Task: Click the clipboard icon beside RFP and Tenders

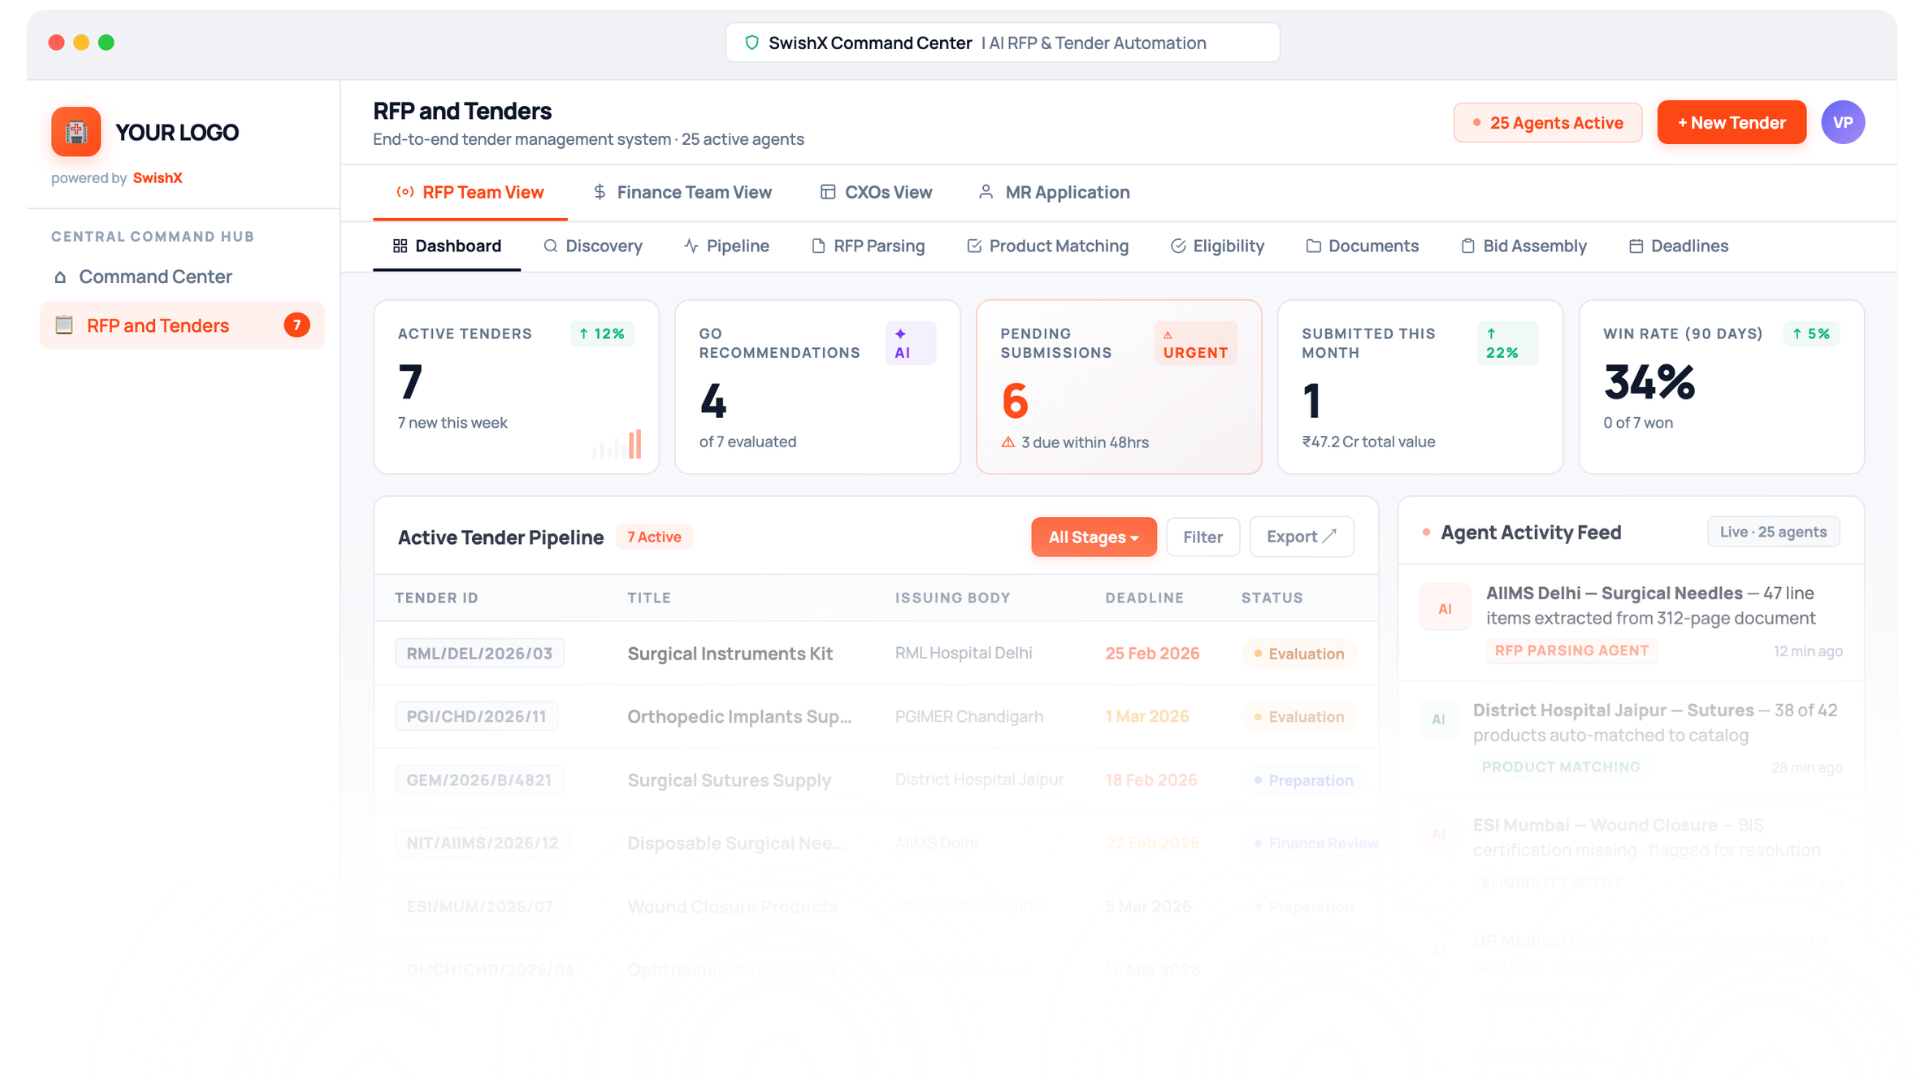Action: pyautogui.click(x=64, y=325)
